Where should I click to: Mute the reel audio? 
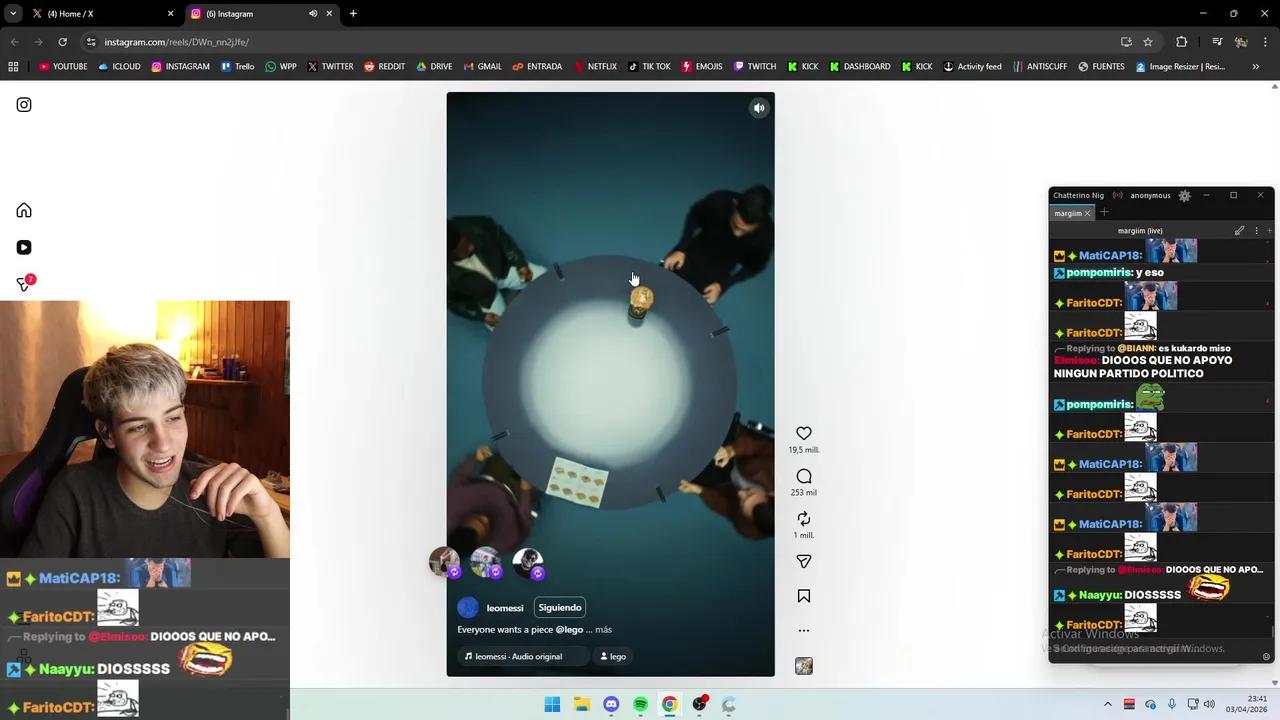pos(759,108)
